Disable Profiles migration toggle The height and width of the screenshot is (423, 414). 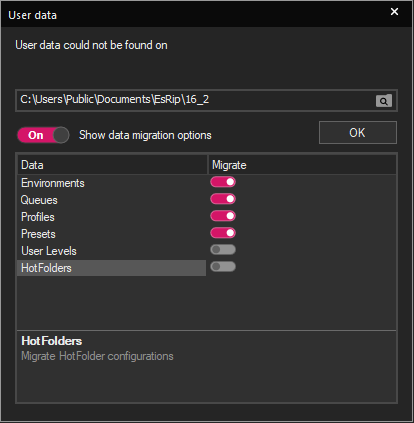pyautogui.click(x=223, y=216)
